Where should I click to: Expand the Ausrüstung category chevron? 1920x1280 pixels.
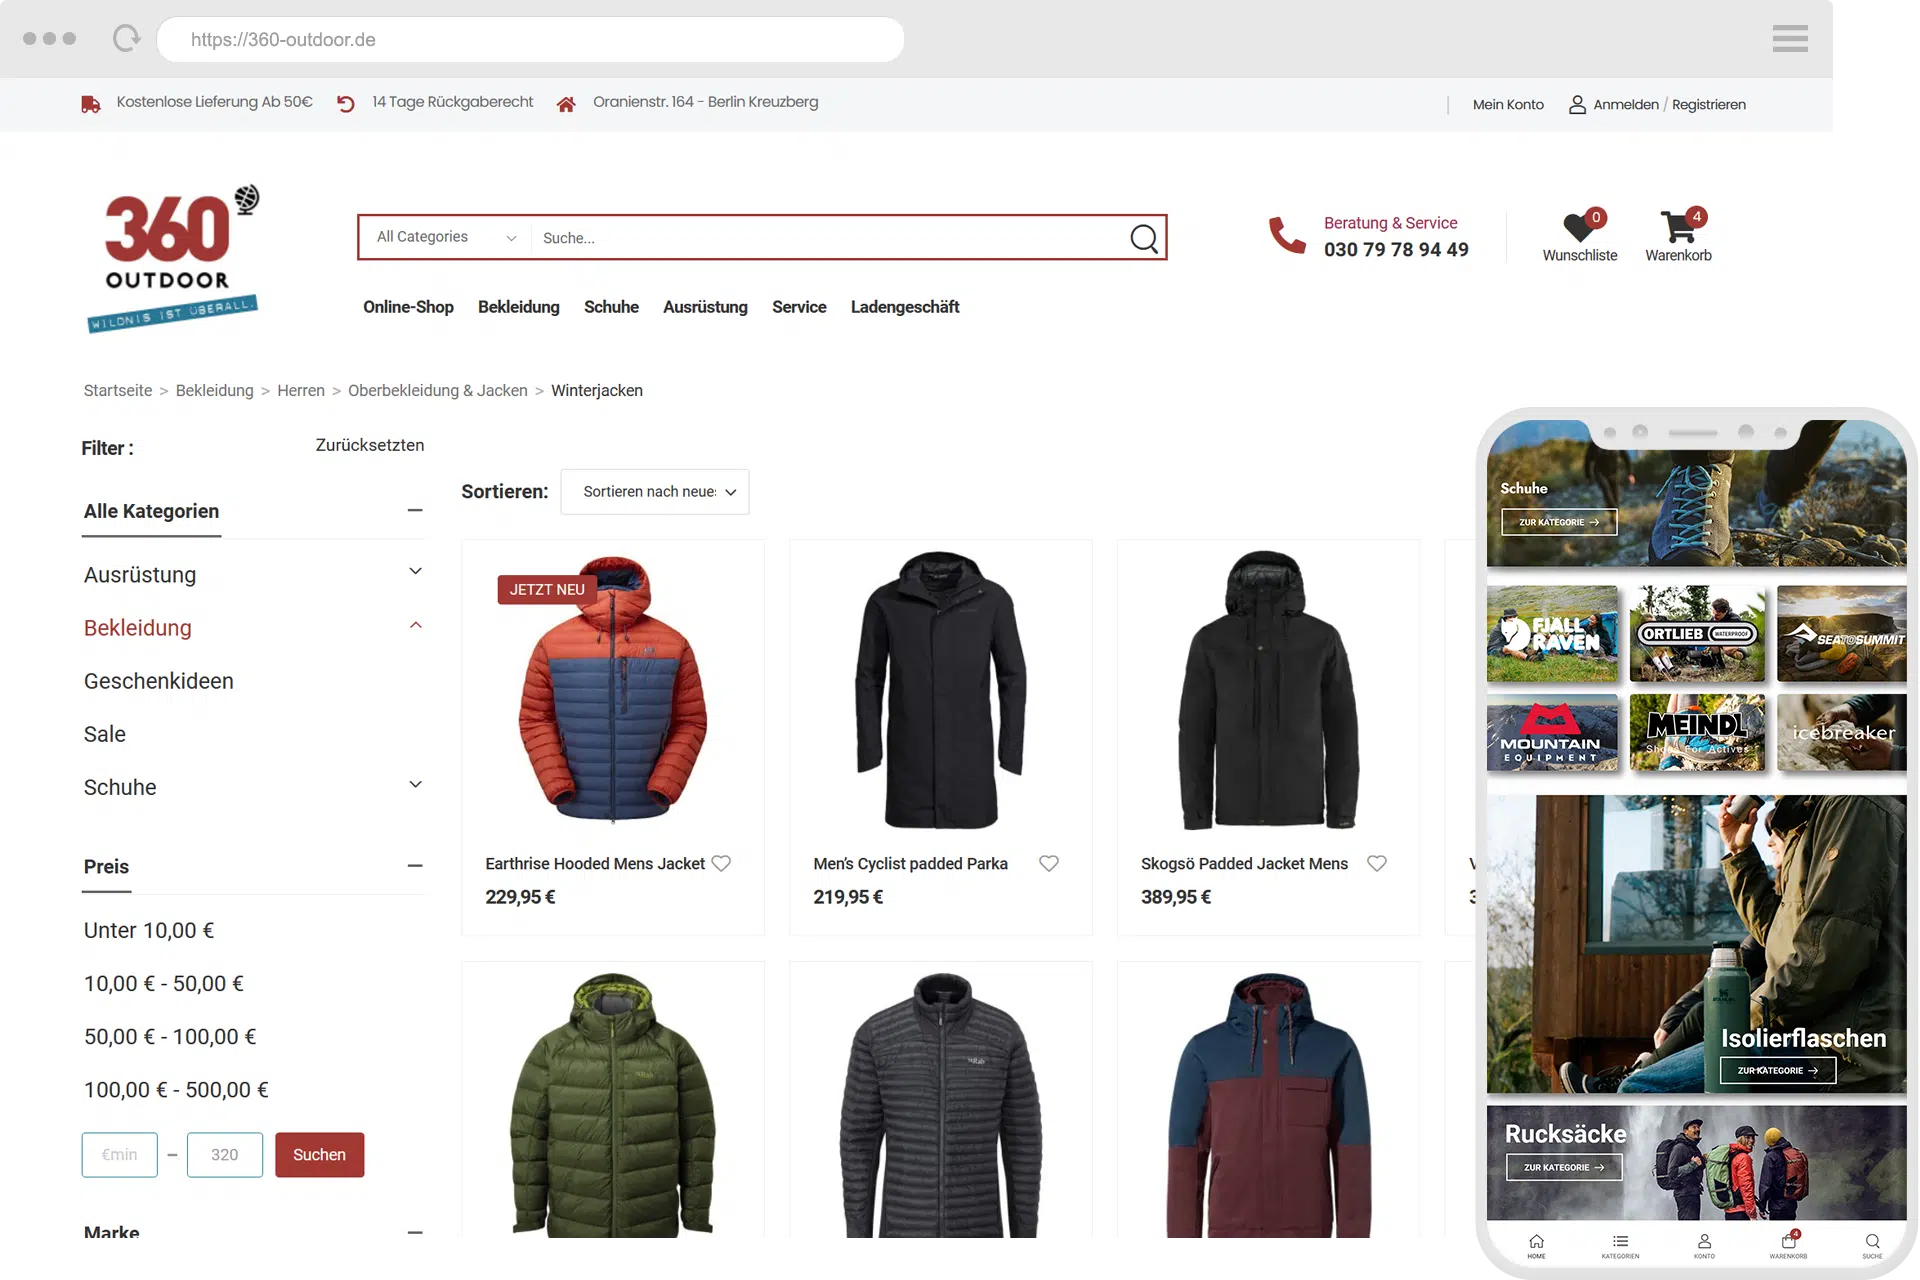(x=415, y=572)
